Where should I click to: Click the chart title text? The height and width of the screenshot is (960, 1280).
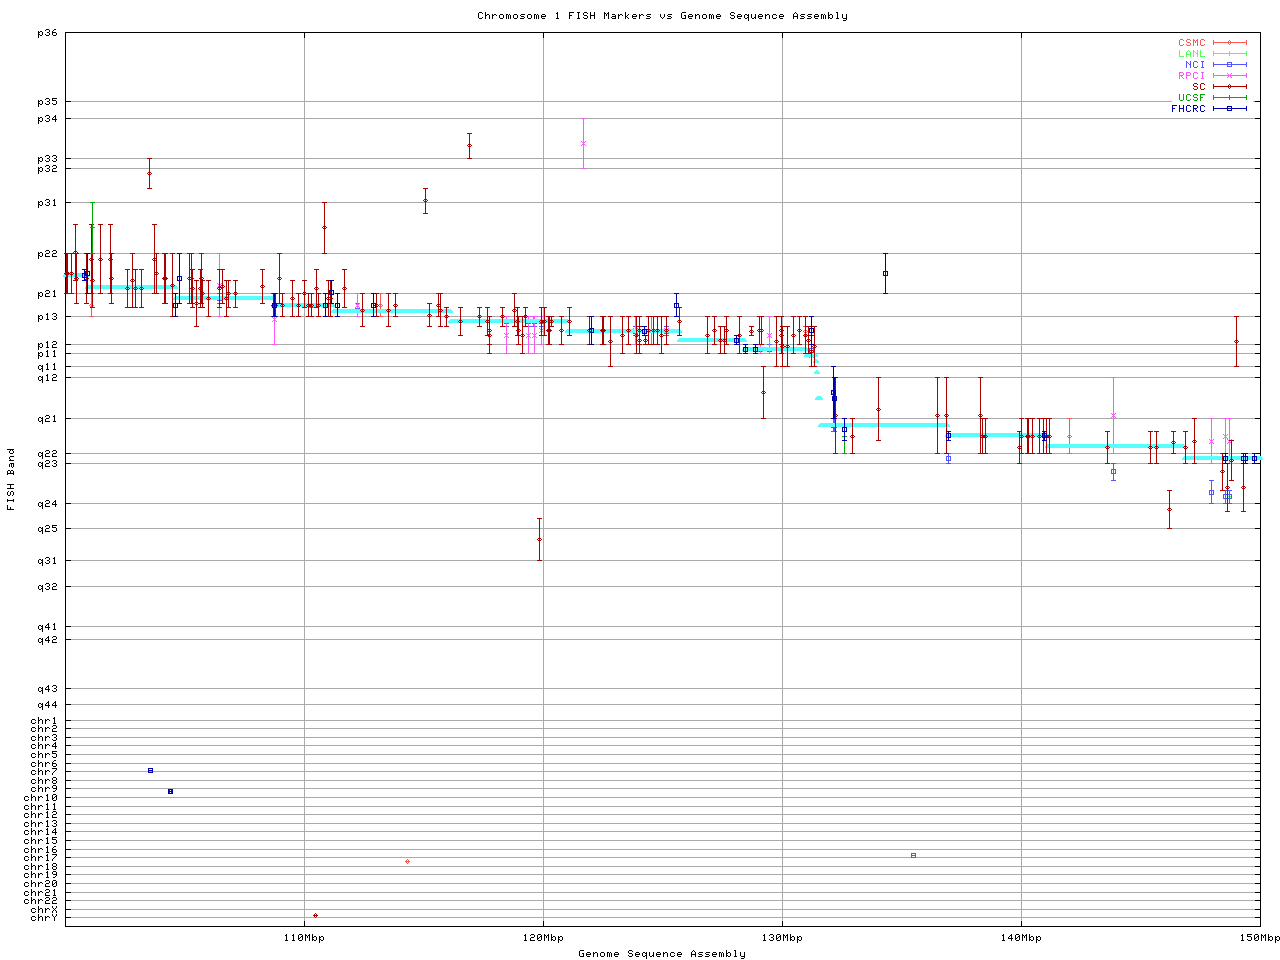662,16
